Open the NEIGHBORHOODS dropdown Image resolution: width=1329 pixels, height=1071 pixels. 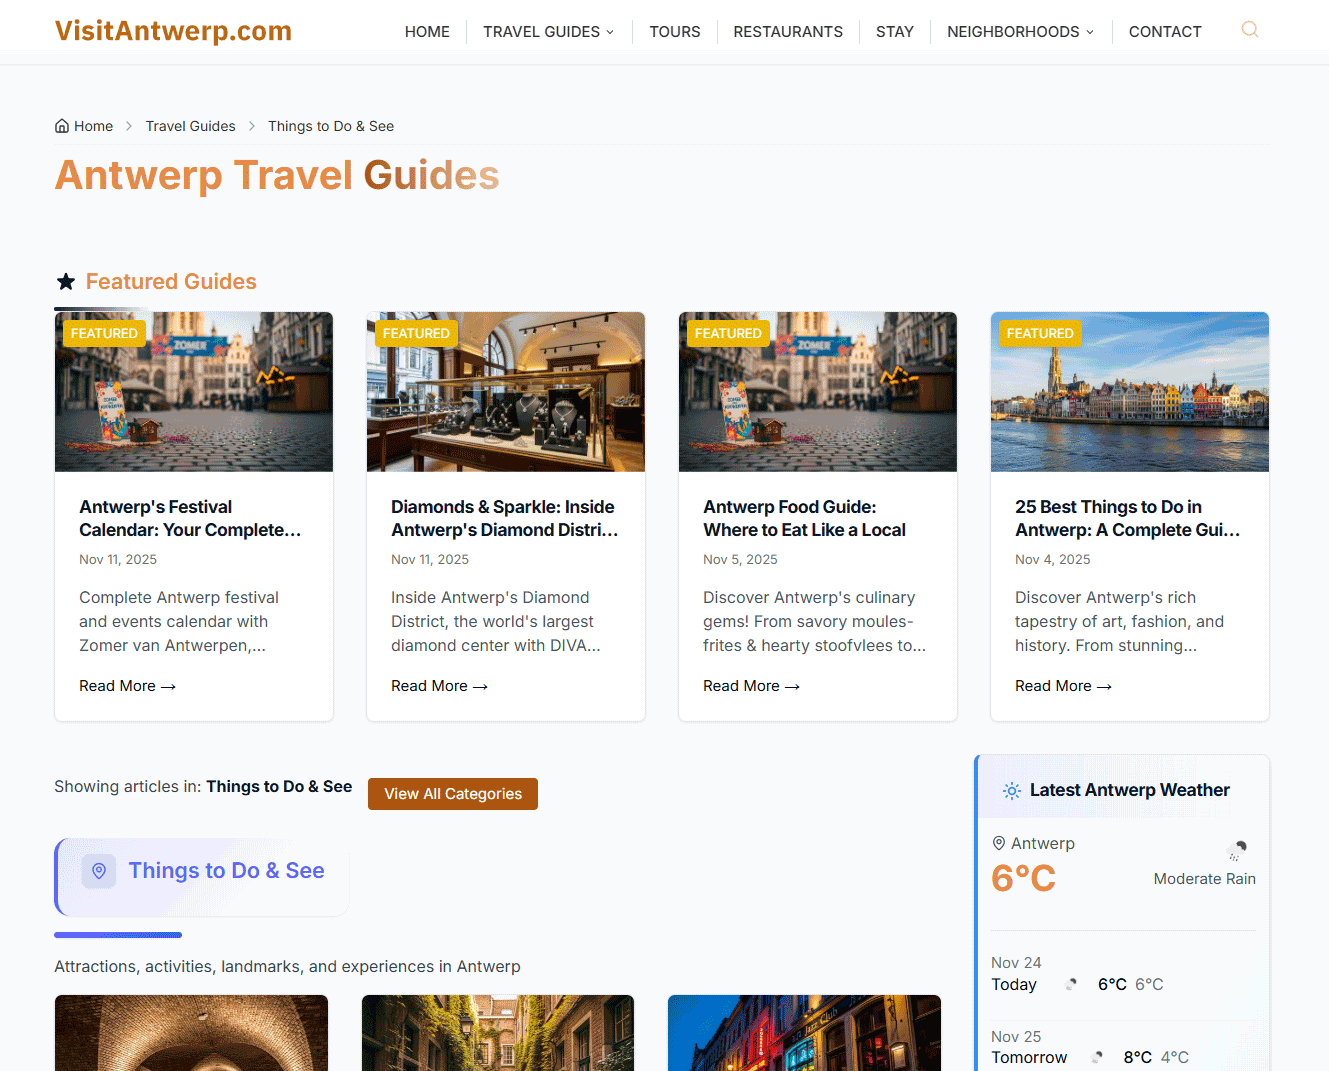[x=1019, y=31]
